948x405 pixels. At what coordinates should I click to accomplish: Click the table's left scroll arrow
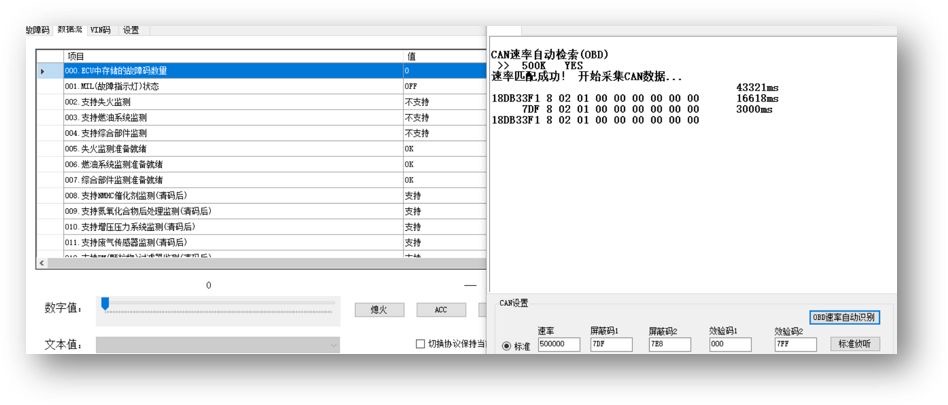tap(42, 264)
